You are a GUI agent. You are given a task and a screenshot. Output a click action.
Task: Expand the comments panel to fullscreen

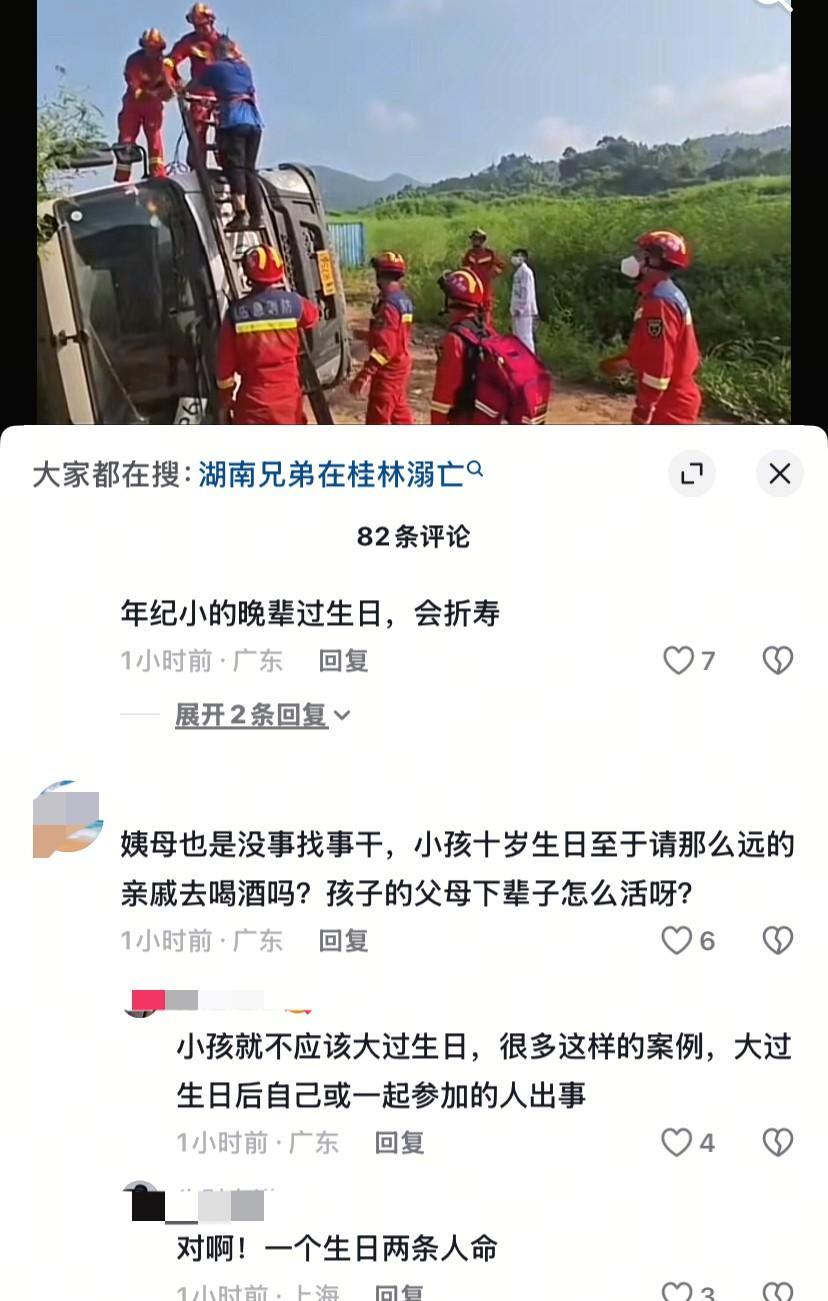coord(691,474)
